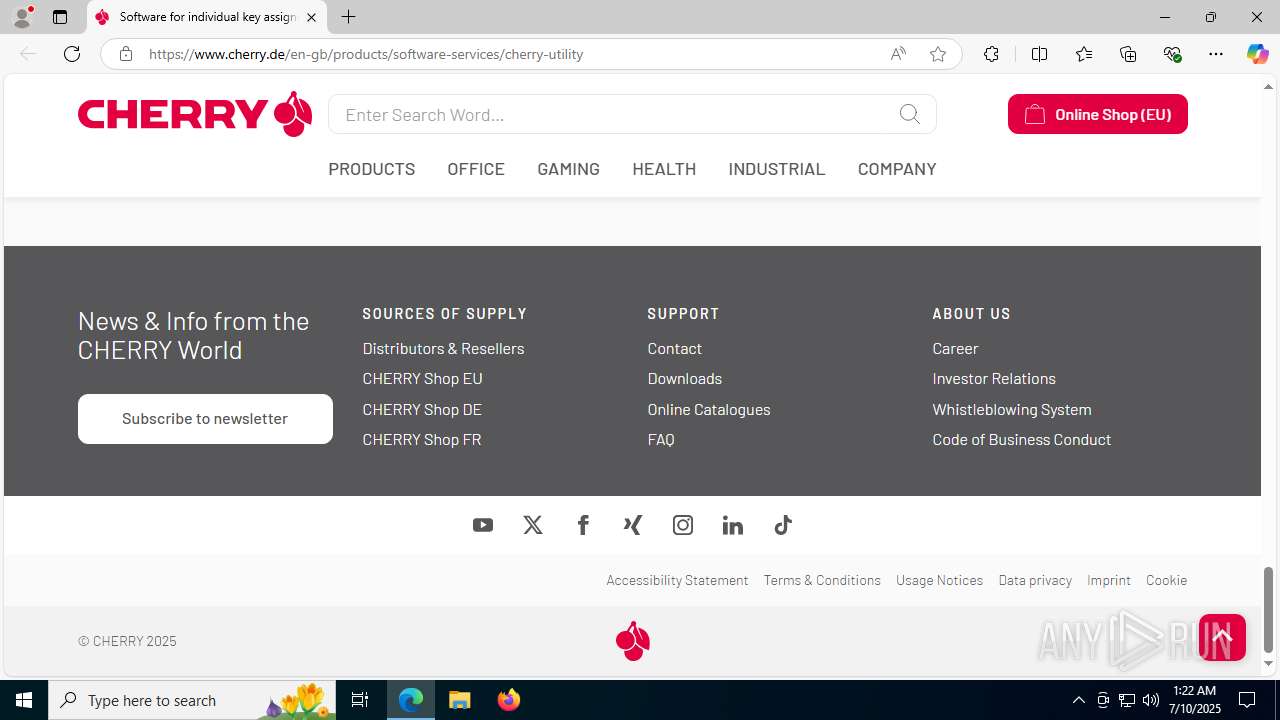Open the Xing social icon
The height and width of the screenshot is (720, 1280).
pos(633,525)
